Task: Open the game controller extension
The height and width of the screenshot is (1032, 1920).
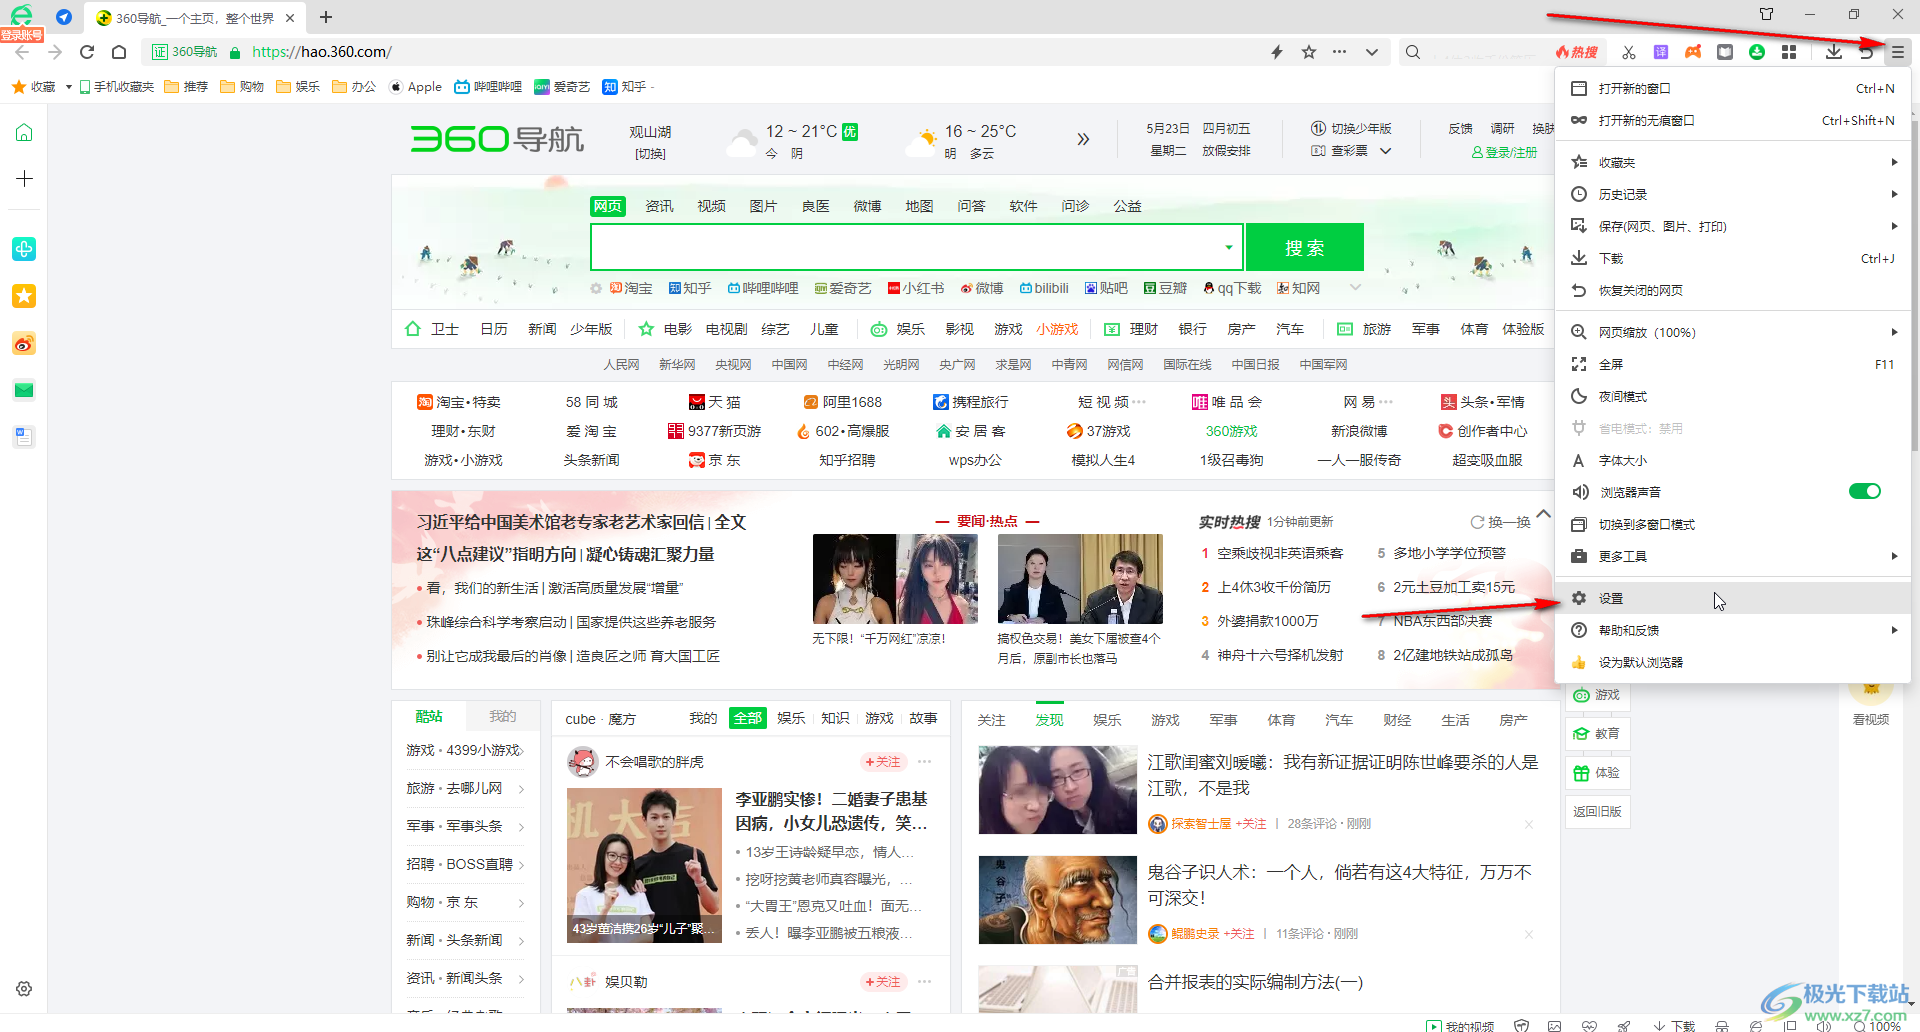Action: (1693, 52)
